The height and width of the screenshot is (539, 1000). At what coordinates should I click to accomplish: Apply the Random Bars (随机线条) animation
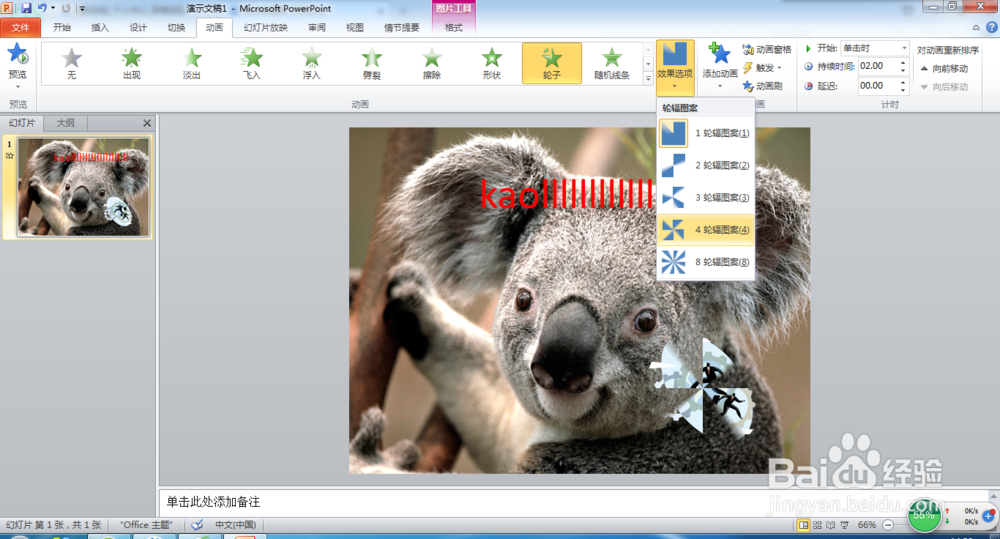(x=612, y=63)
